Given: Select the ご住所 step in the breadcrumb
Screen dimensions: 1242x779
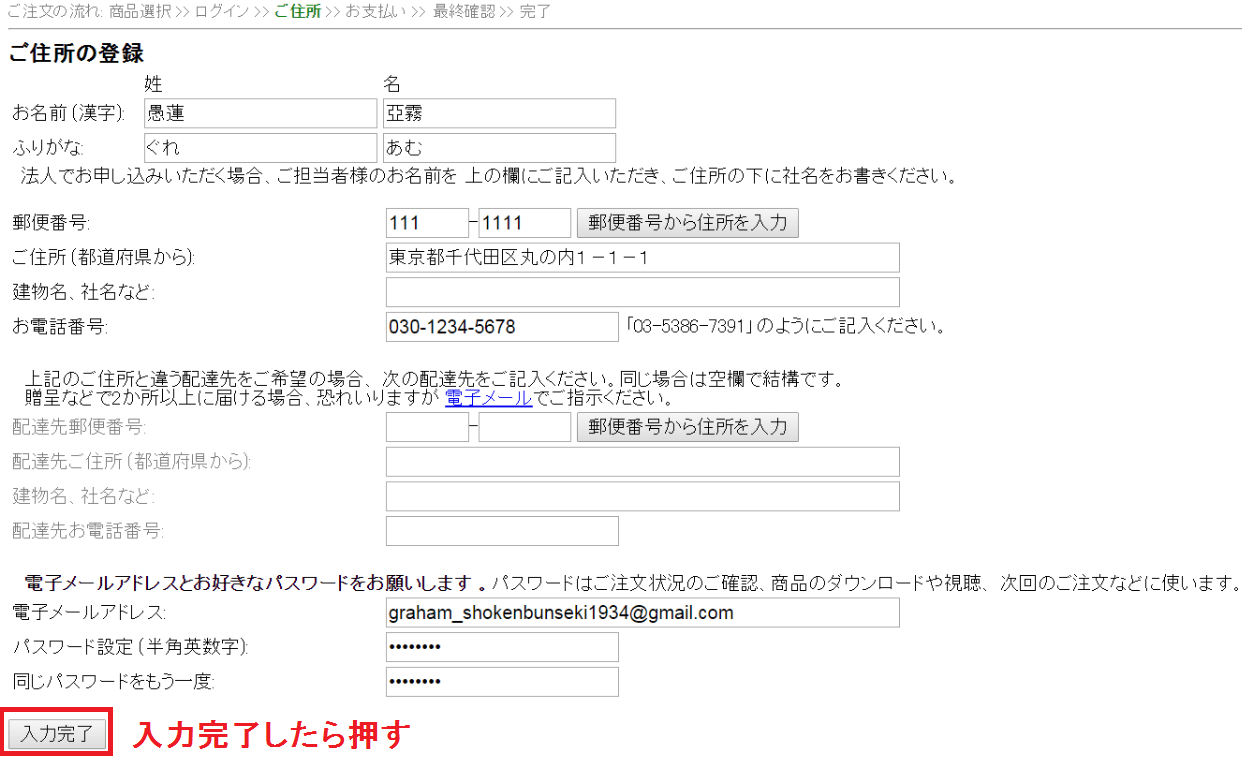Looking at the screenshot, I should 298,12.
